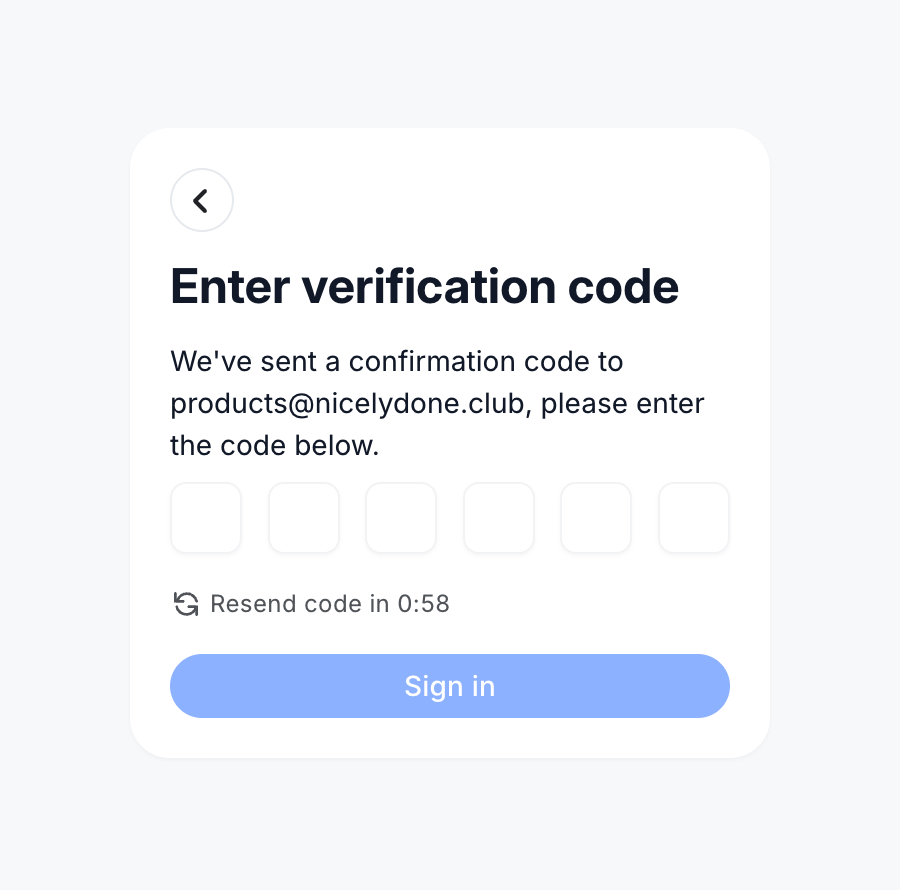Click the chevron inside the circular button
This screenshot has width=900, height=890.
202,200
